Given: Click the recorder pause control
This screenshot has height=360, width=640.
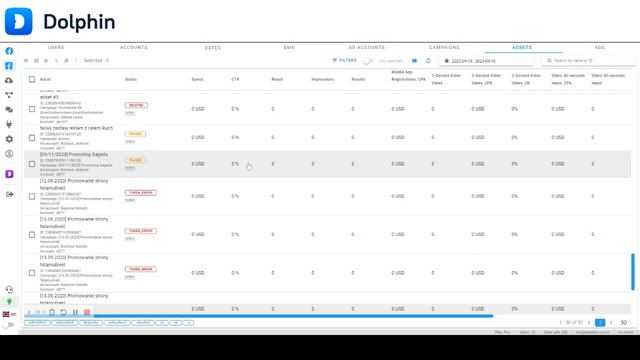Looking at the screenshot, I should coord(75,312).
